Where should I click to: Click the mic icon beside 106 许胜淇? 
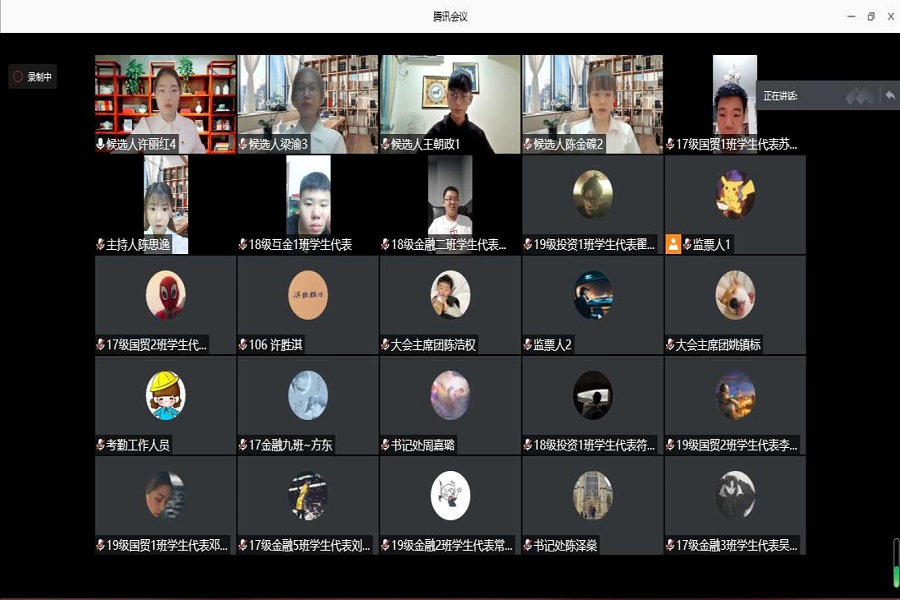point(242,344)
